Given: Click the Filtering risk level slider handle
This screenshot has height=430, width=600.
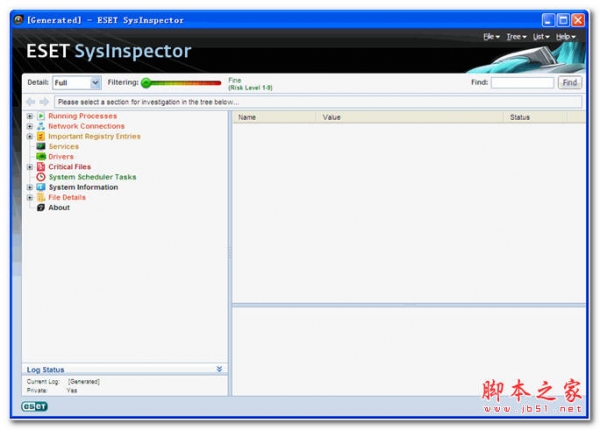Looking at the screenshot, I should pyautogui.click(x=146, y=83).
